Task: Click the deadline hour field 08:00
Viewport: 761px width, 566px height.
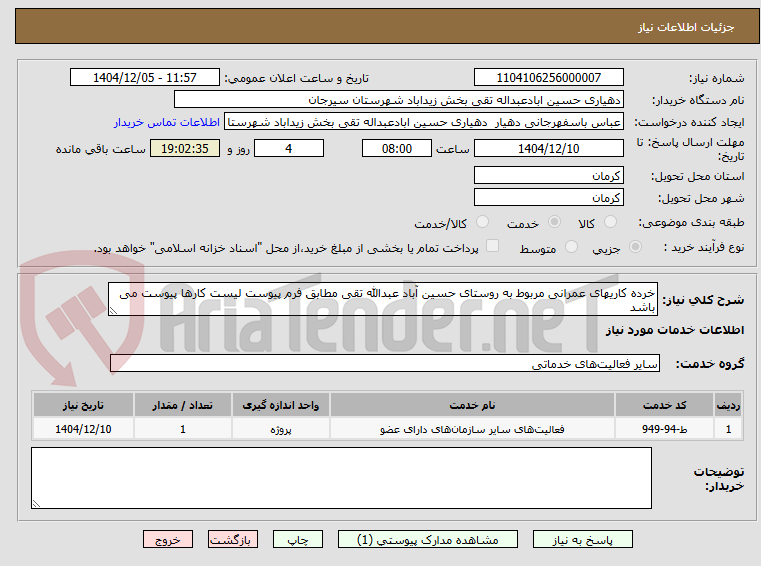Action: 397,149
